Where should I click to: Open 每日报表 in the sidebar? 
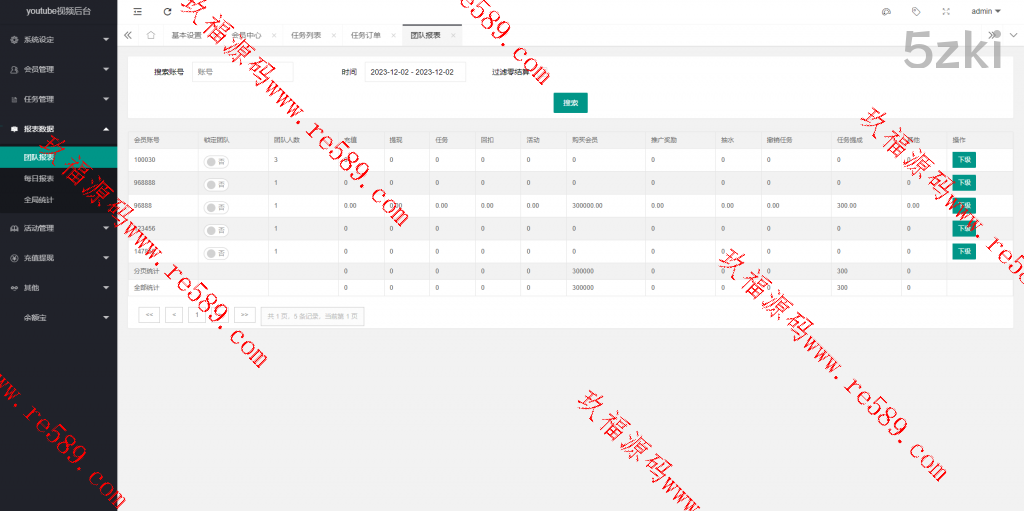(x=39, y=178)
